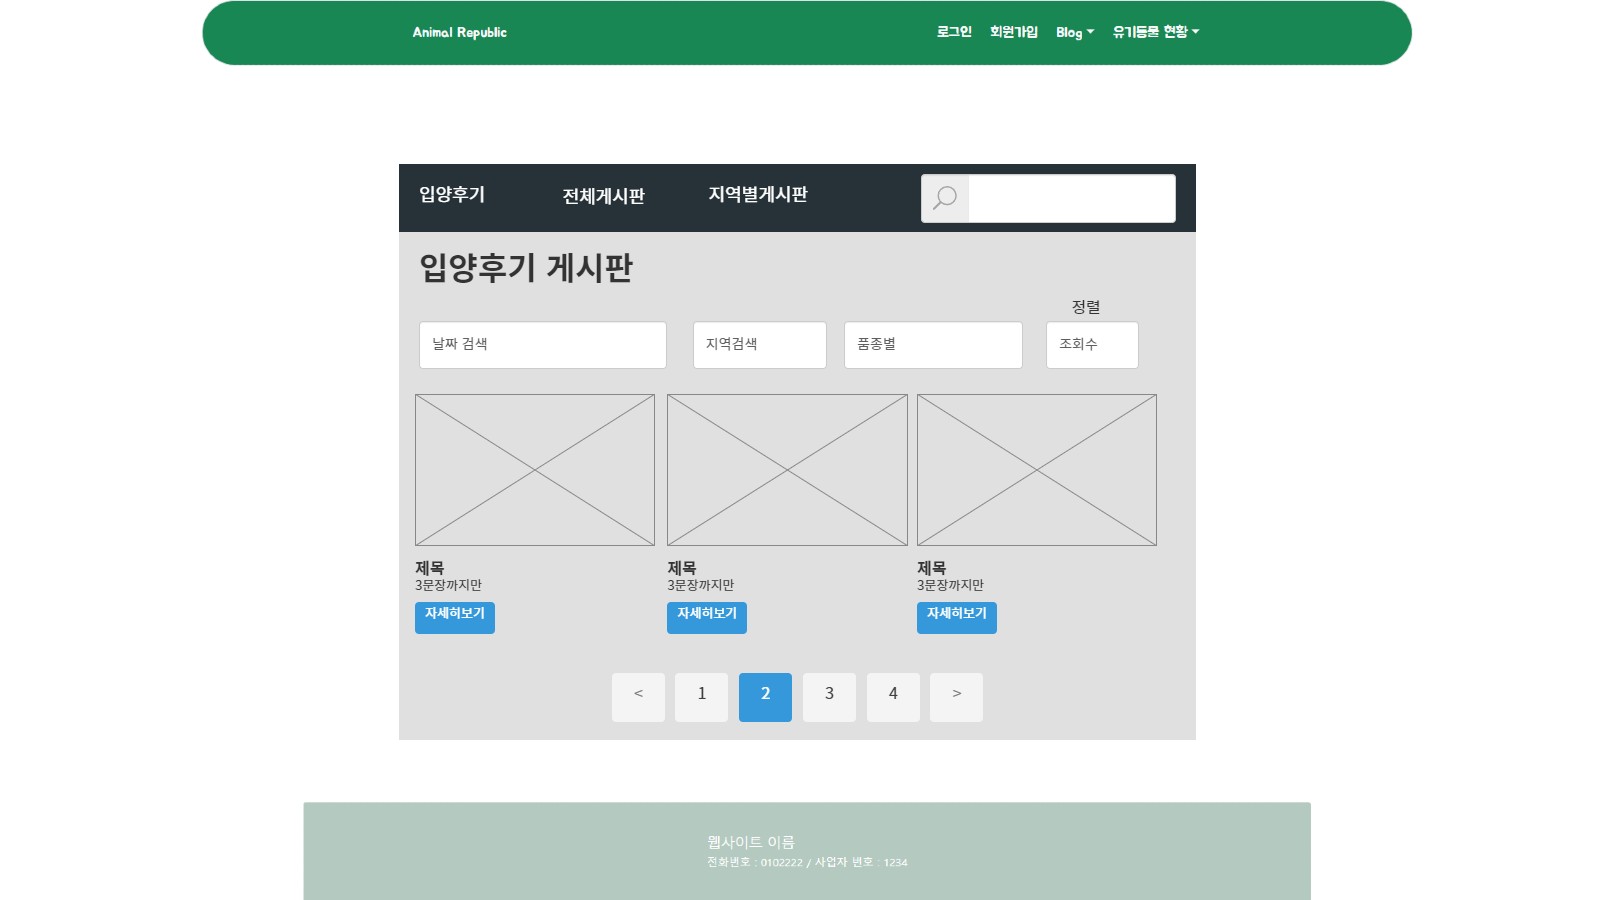Viewport: 1600px width, 900px height.
Task: Click the first post's image placeholder
Action: click(534, 470)
